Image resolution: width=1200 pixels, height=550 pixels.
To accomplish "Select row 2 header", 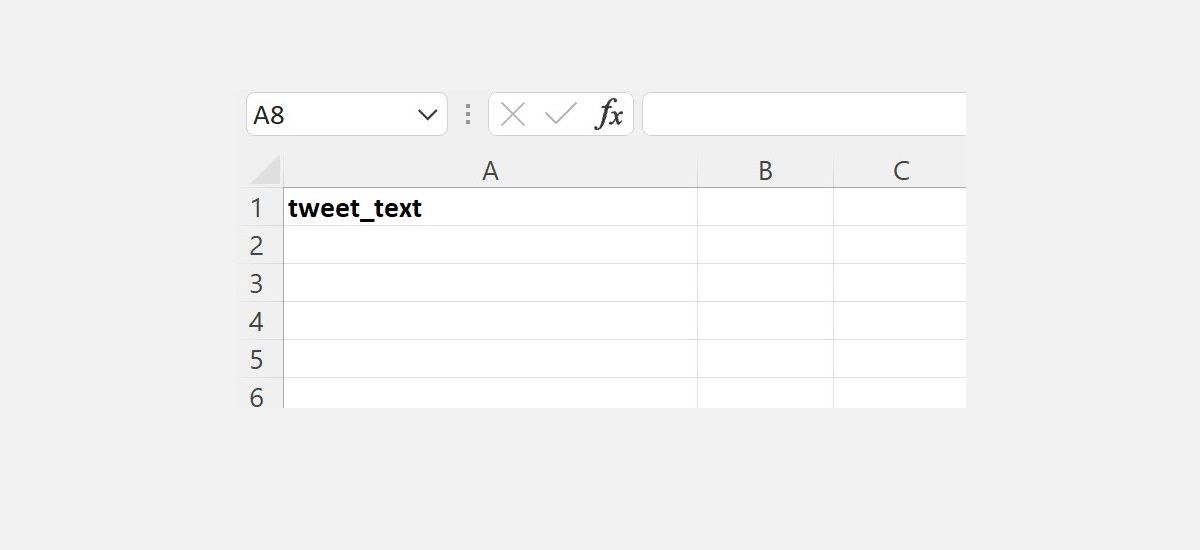I will (257, 245).
